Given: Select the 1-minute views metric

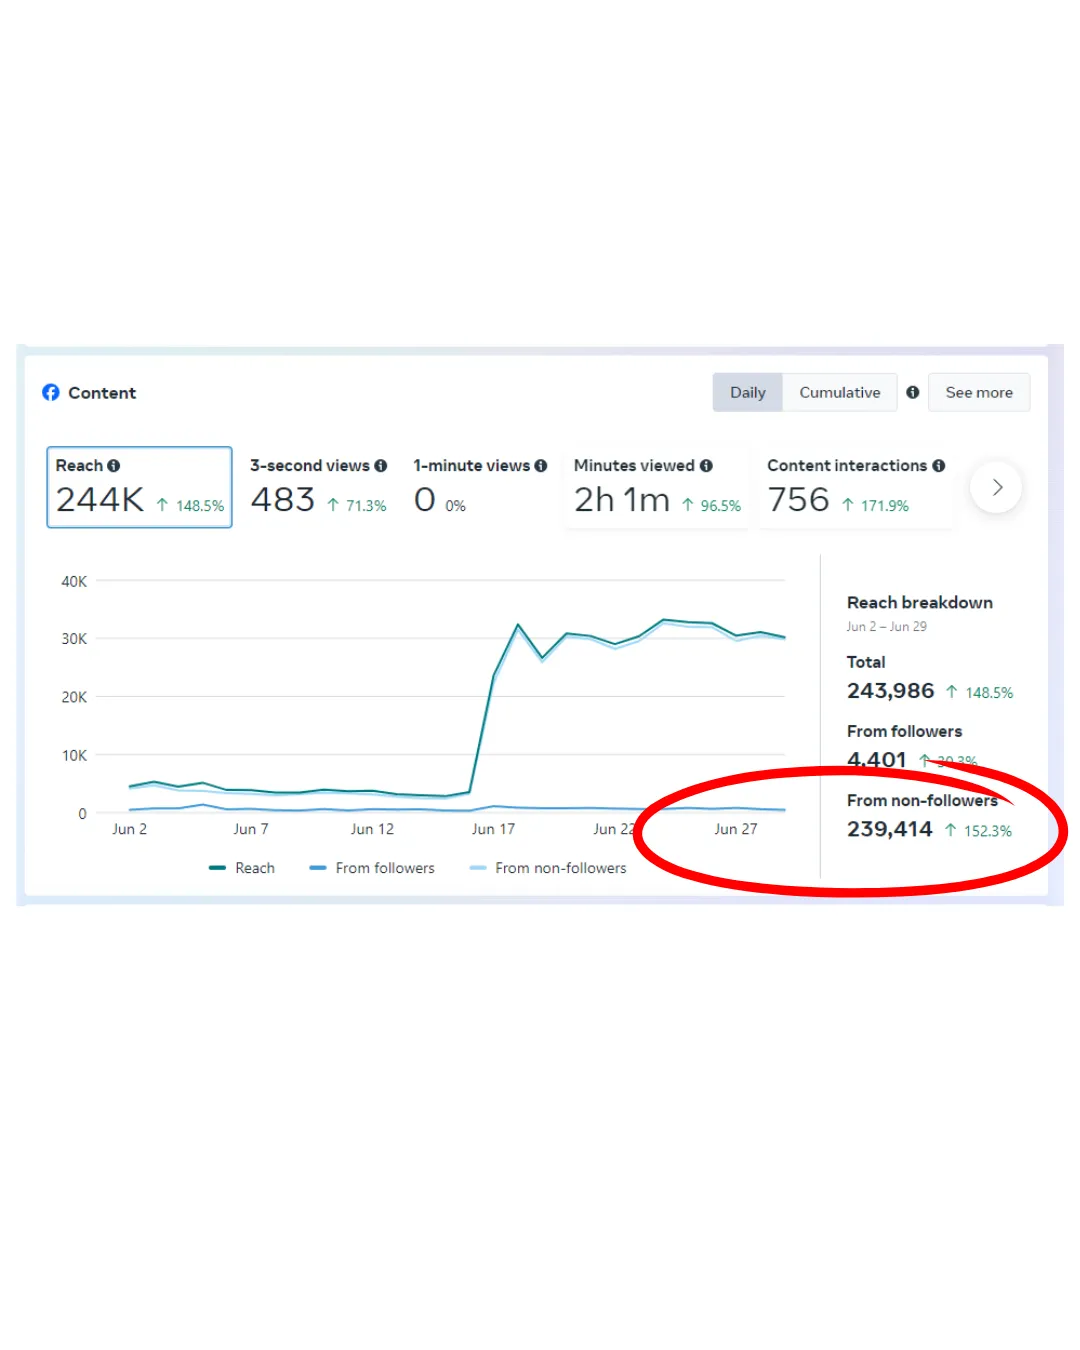Looking at the screenshot, I should click(480, 487).
